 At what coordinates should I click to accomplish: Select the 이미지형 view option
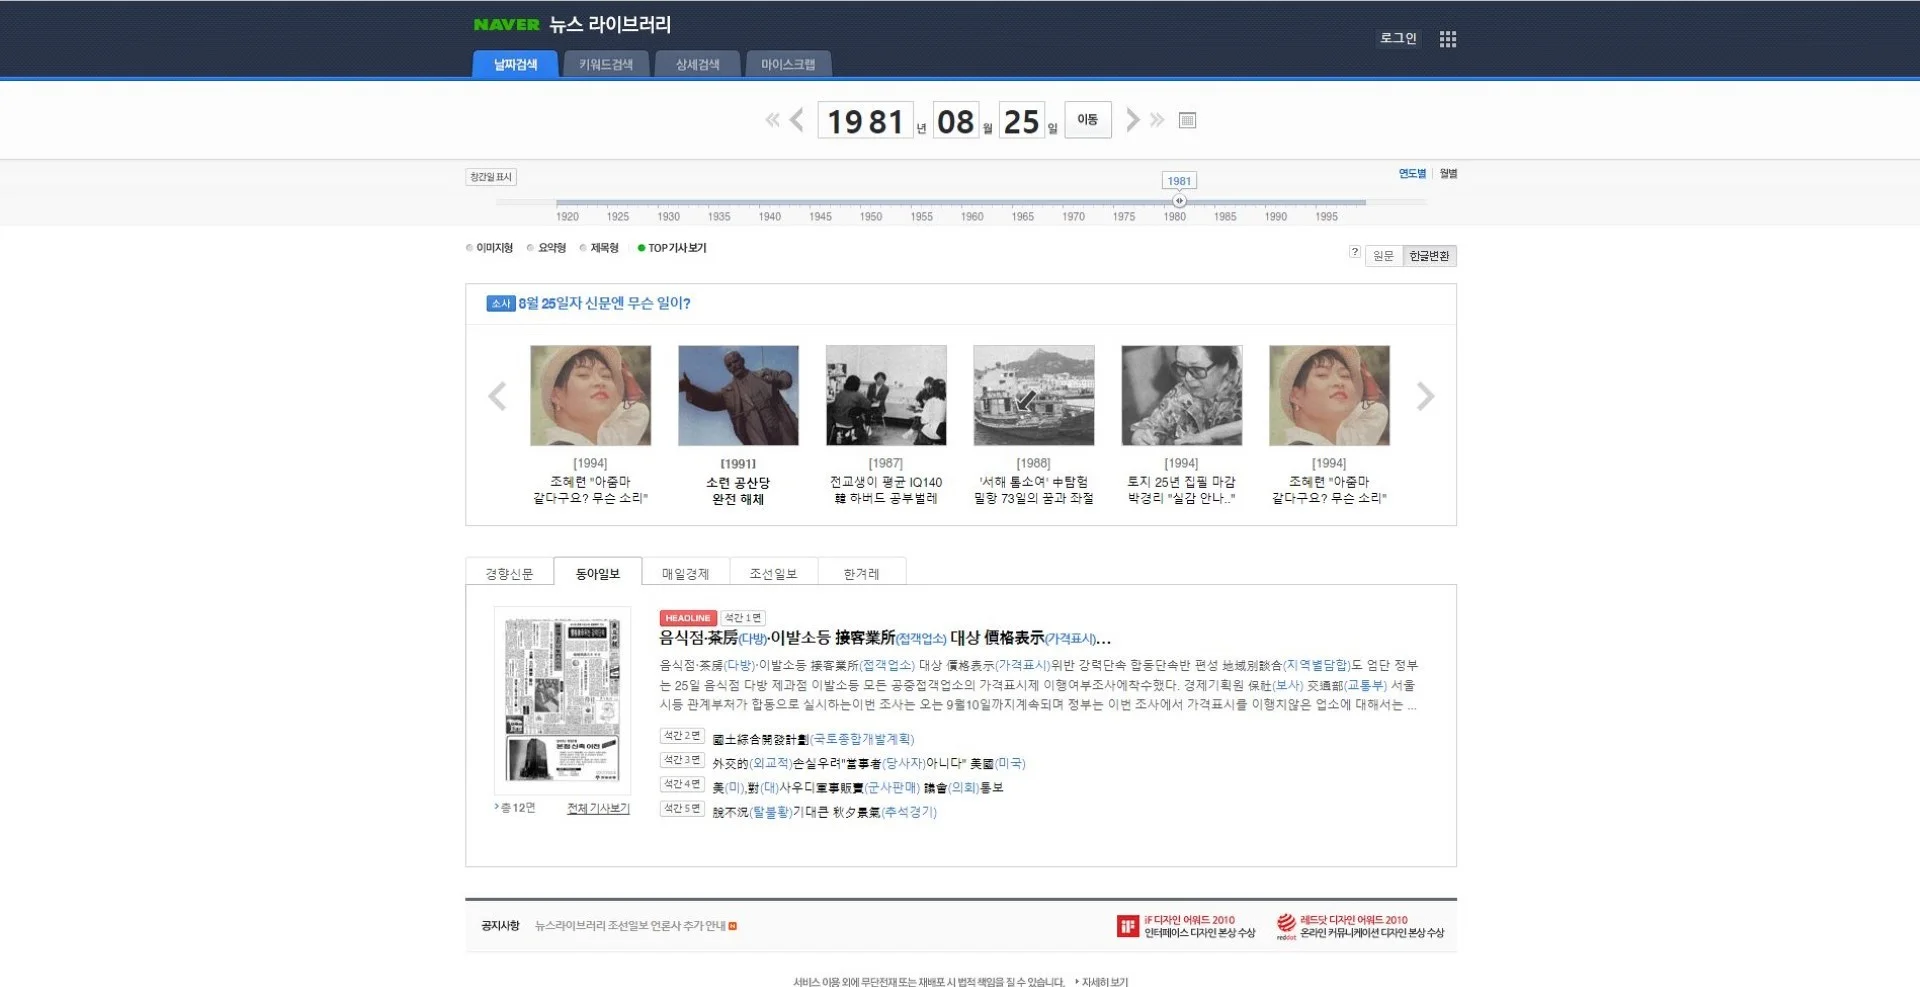pos(489,248)
